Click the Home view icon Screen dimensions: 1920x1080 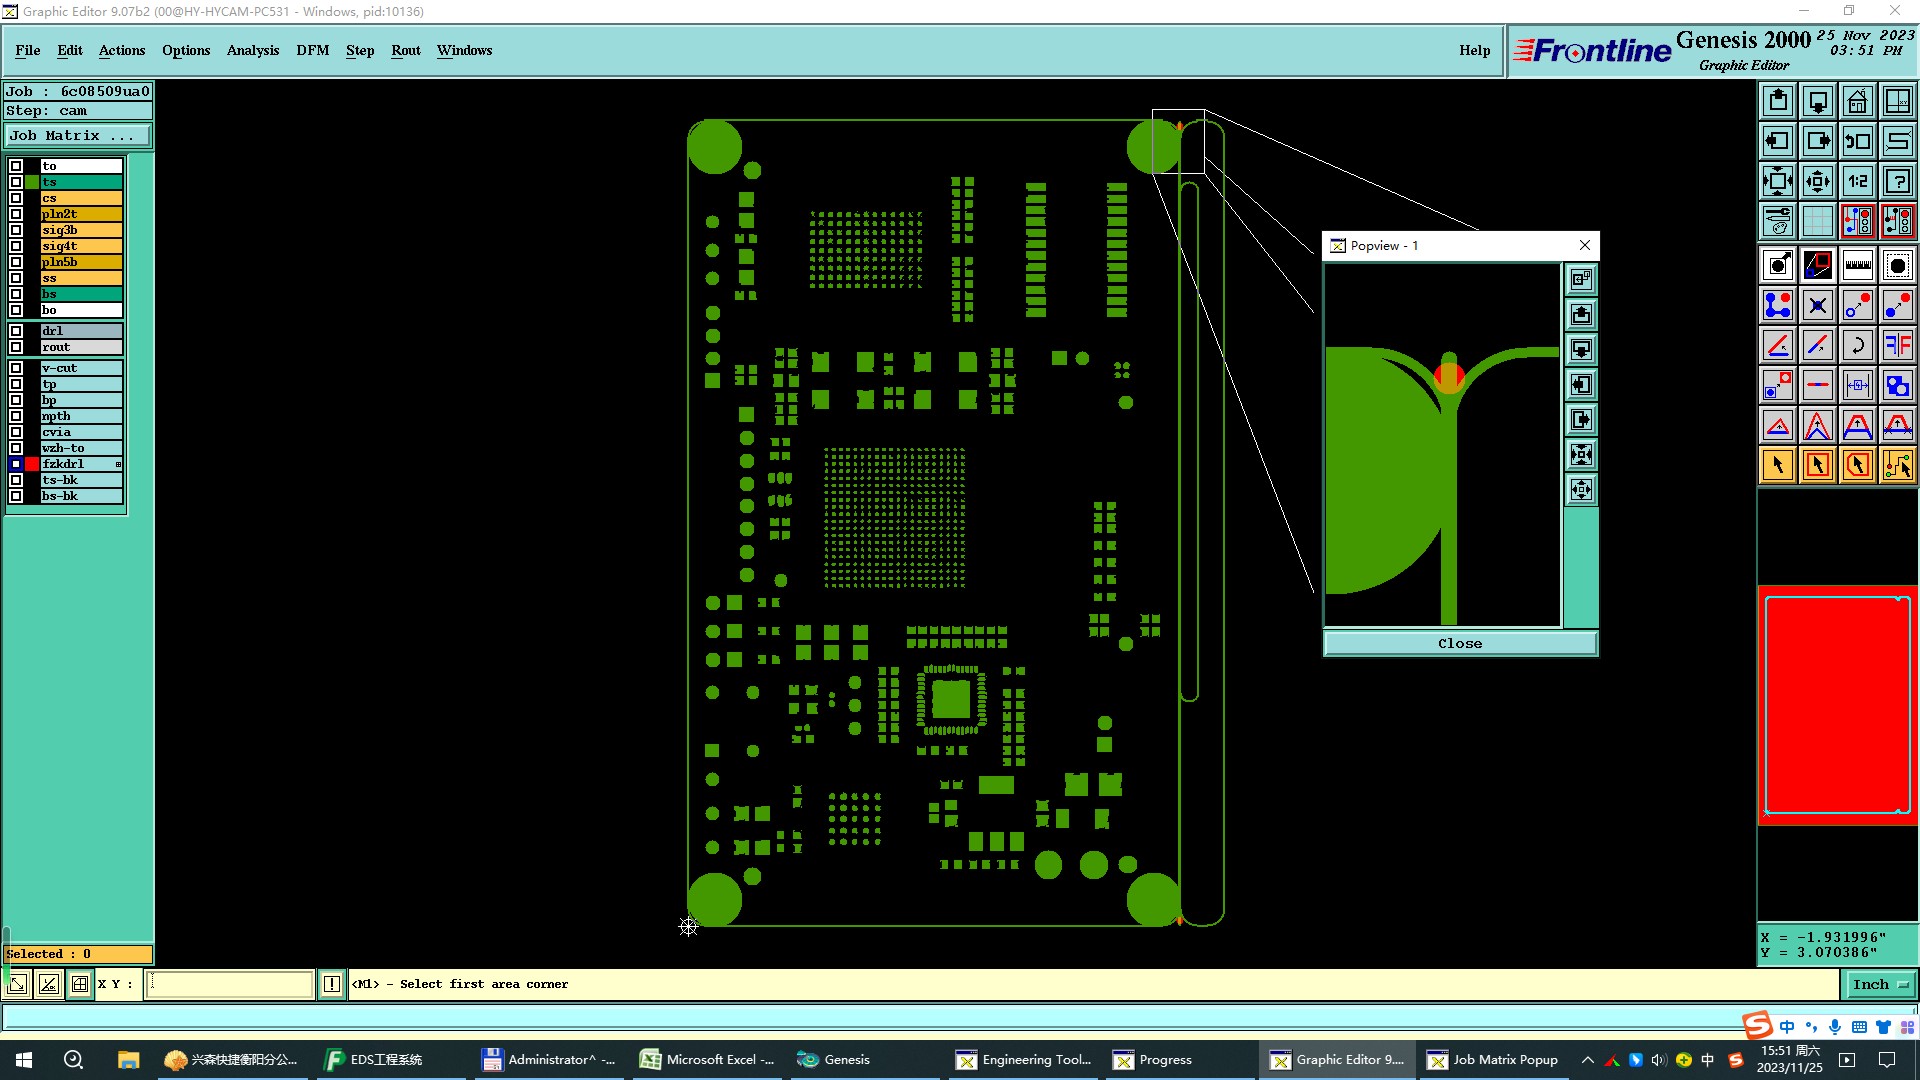1857,101
